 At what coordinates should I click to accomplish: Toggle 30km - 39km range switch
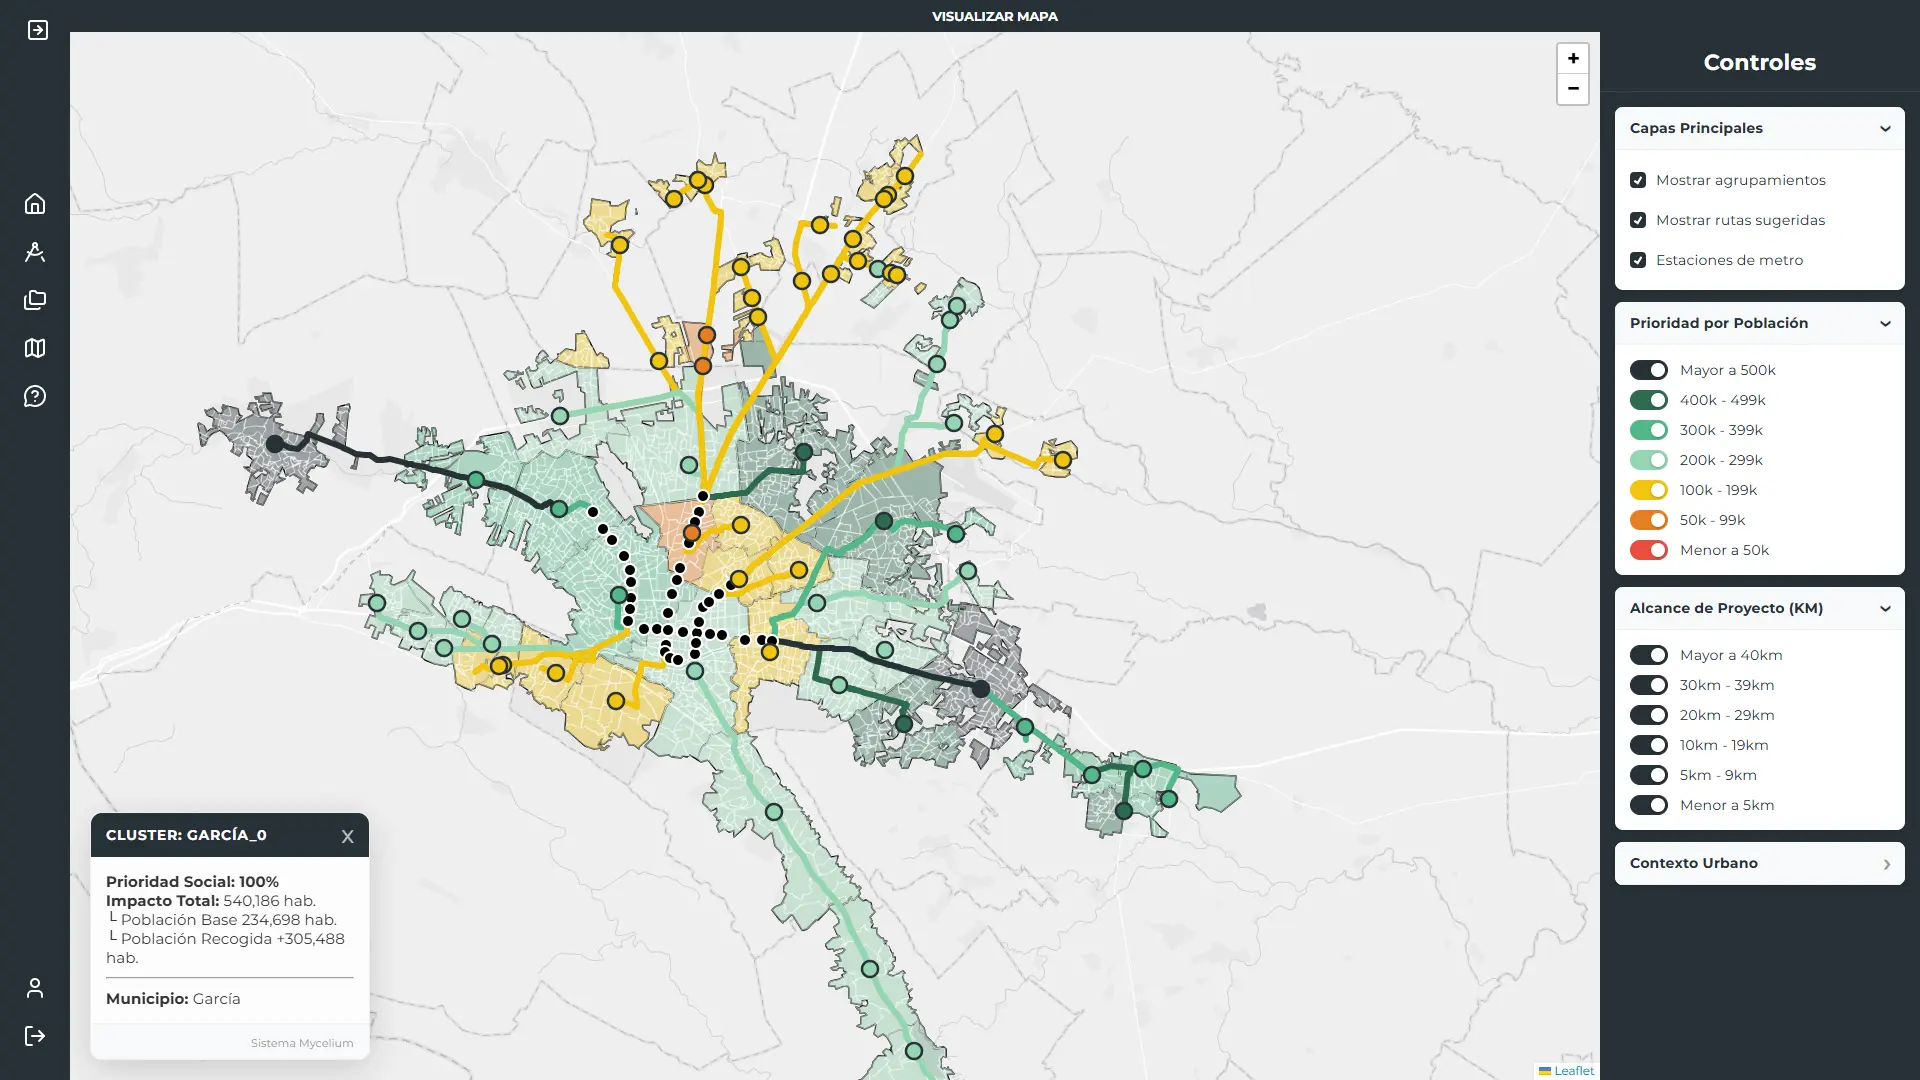(1649, 685)
